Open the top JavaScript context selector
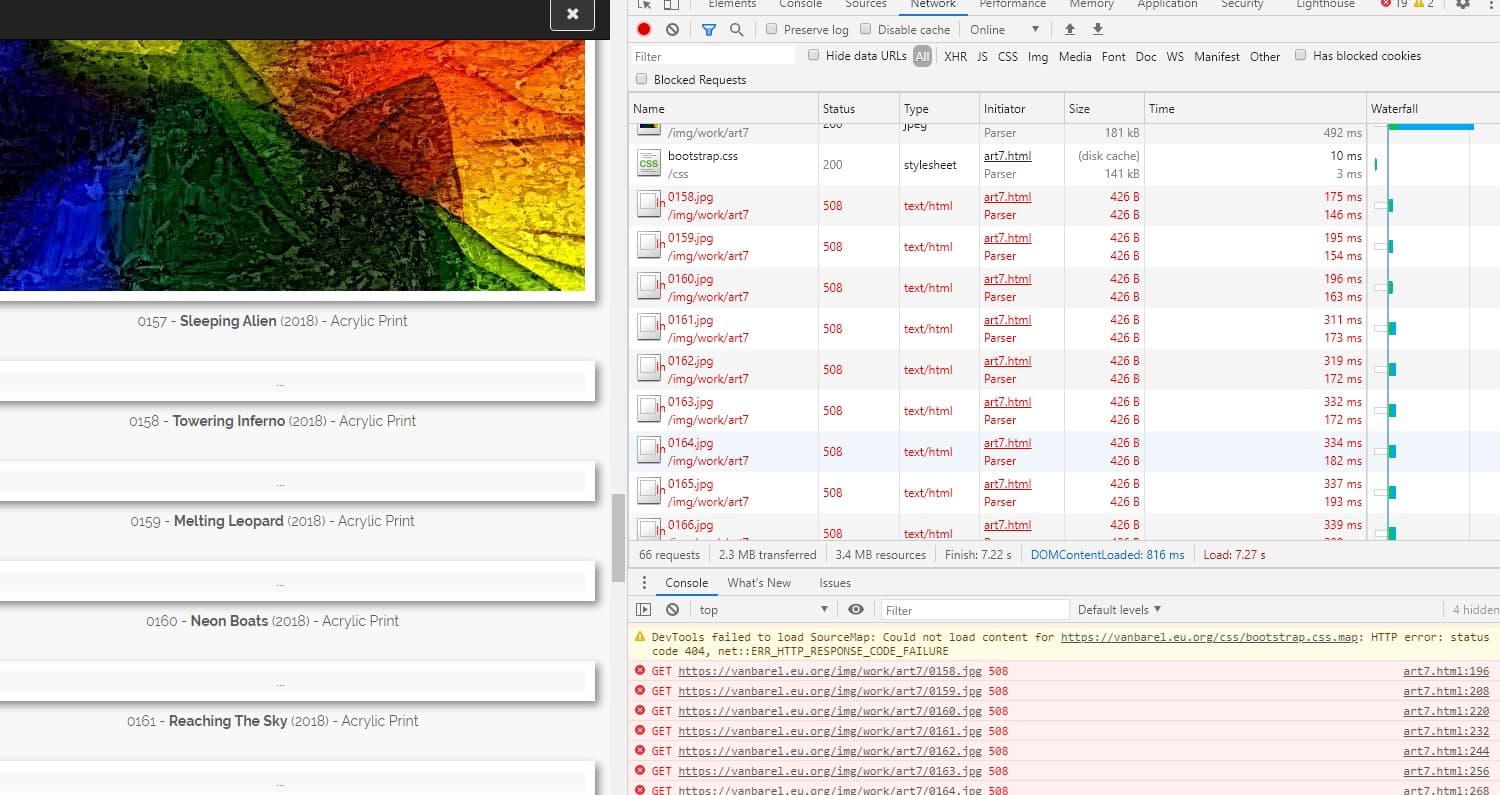 764,610
